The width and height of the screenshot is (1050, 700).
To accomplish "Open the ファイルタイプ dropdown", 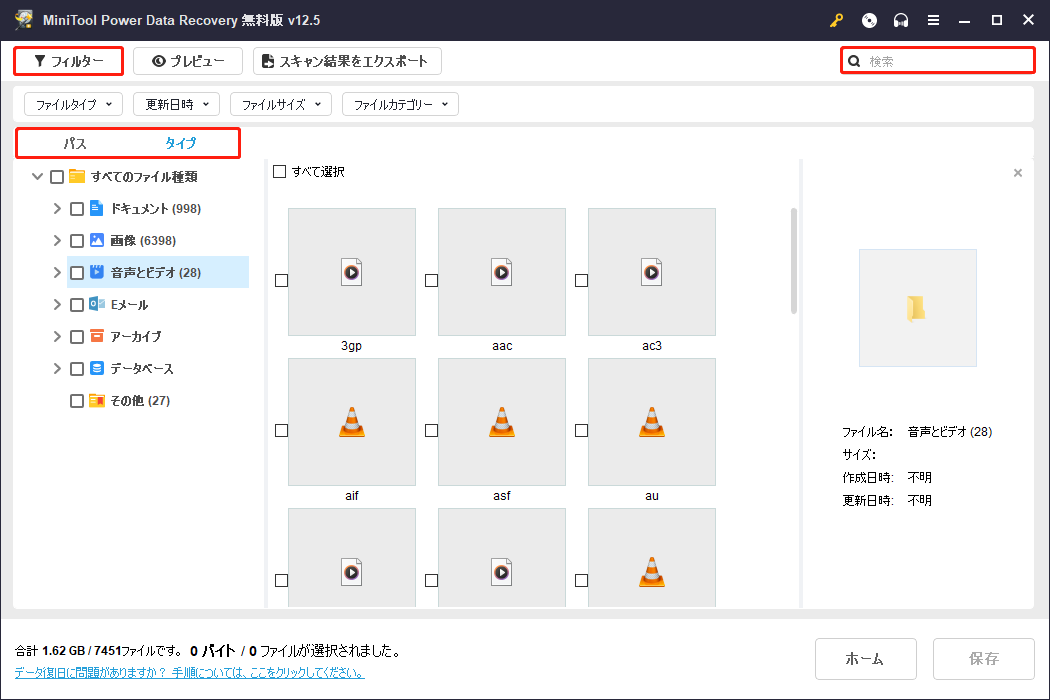I will [x=74, y=104].
